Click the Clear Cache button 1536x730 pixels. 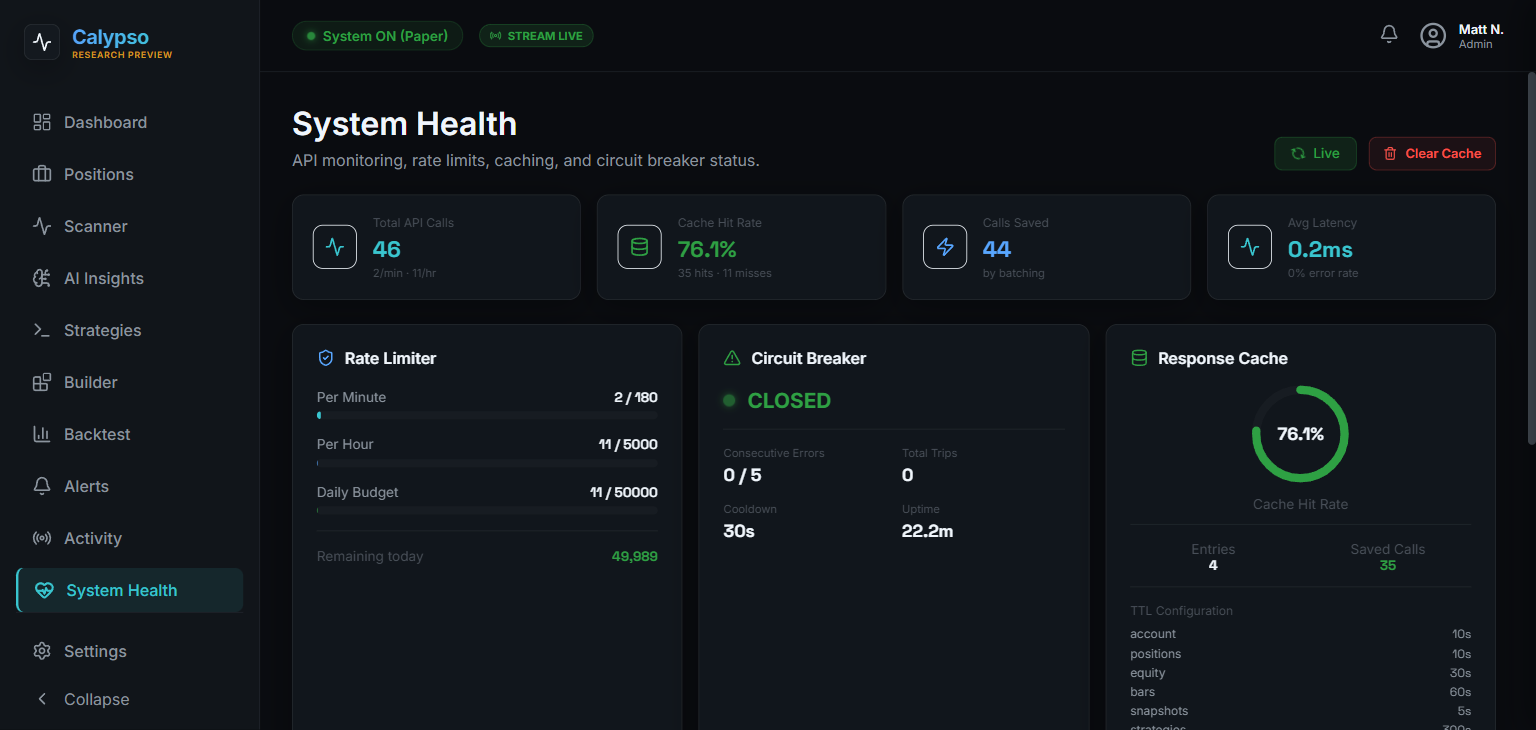coord(1432,153)
